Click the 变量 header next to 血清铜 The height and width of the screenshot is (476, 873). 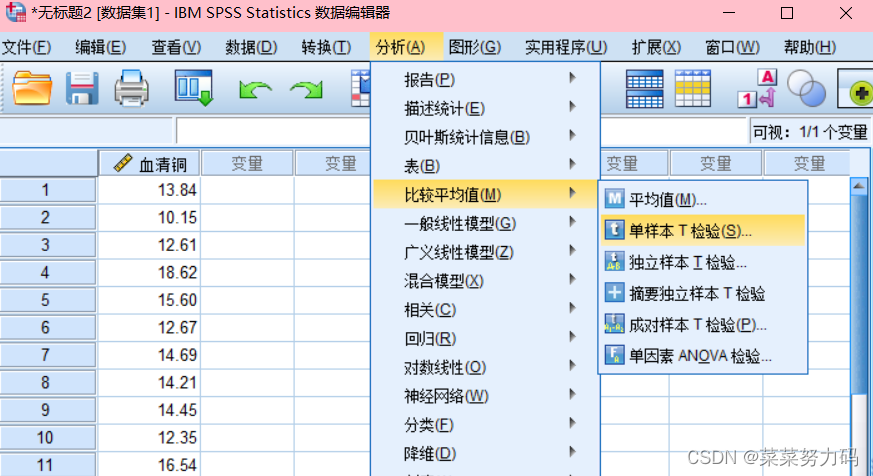(x=247, y=163)
